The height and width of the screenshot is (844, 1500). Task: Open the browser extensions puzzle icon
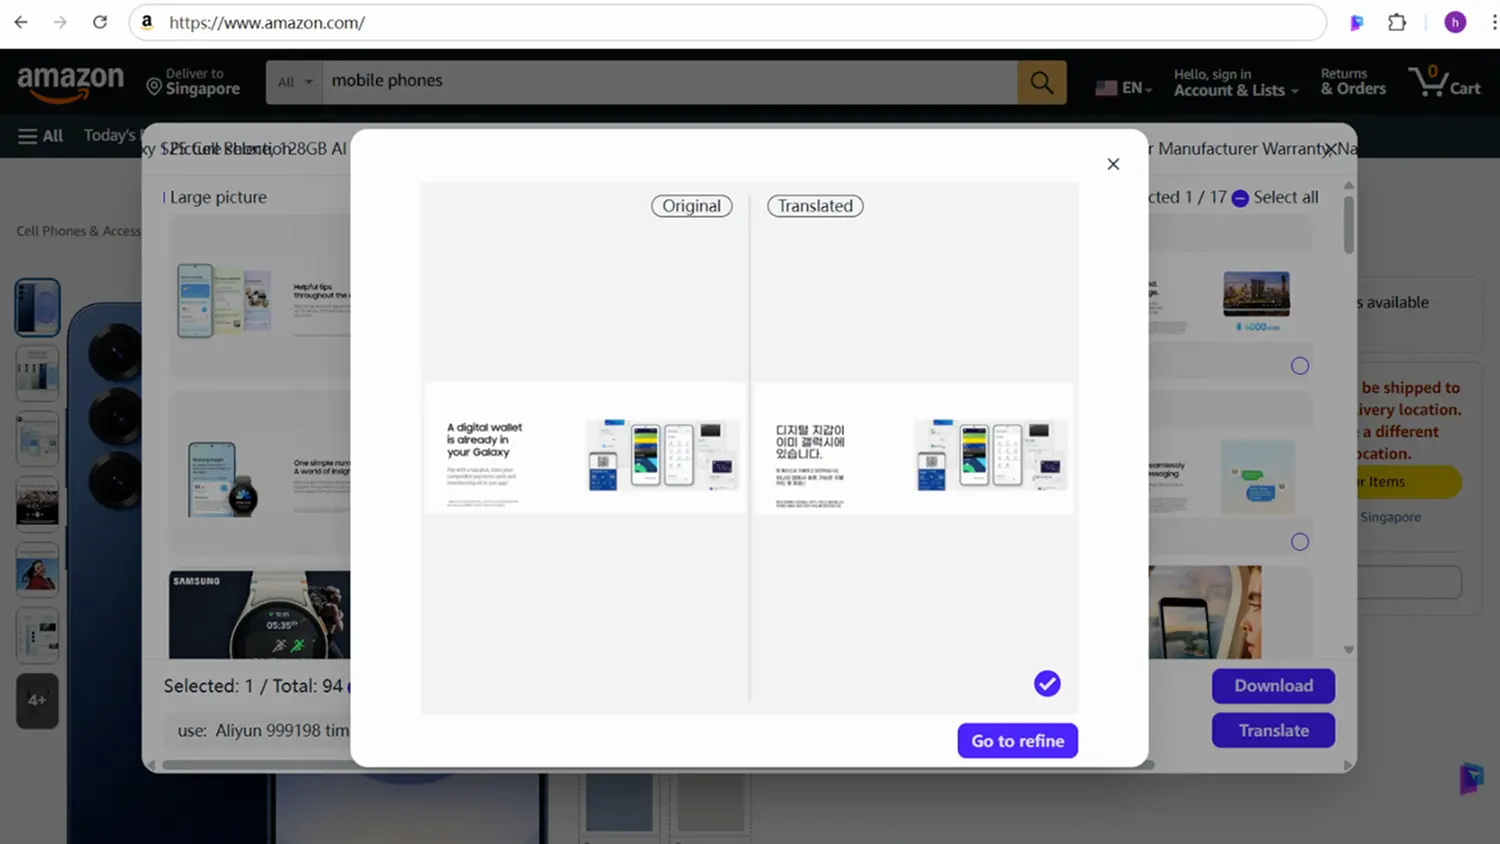pos(1397,22)
